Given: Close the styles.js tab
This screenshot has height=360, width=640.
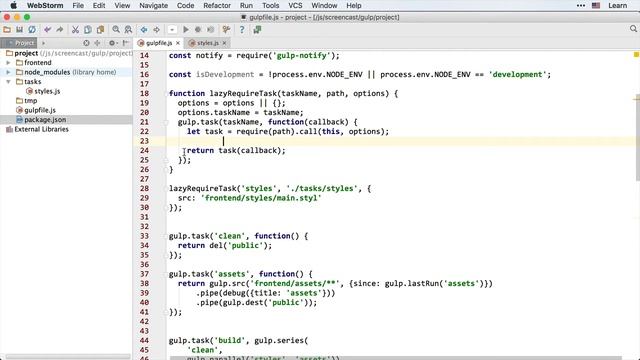Looking at the screenshot, I should 224,43.
